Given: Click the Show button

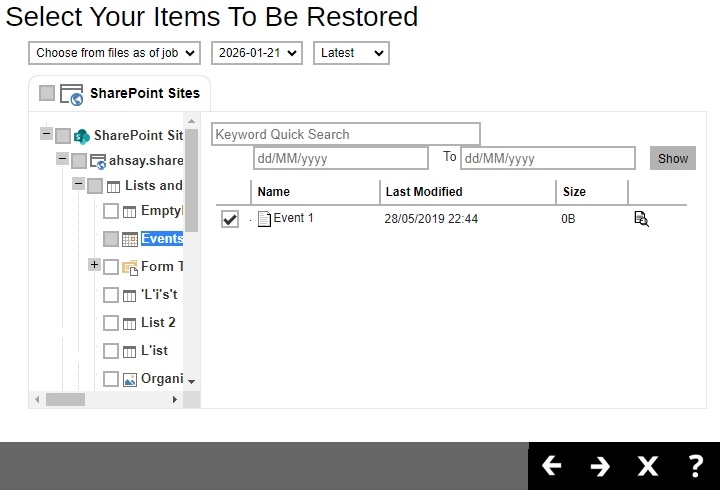Looking at the screenshot, I should (673, 158).
